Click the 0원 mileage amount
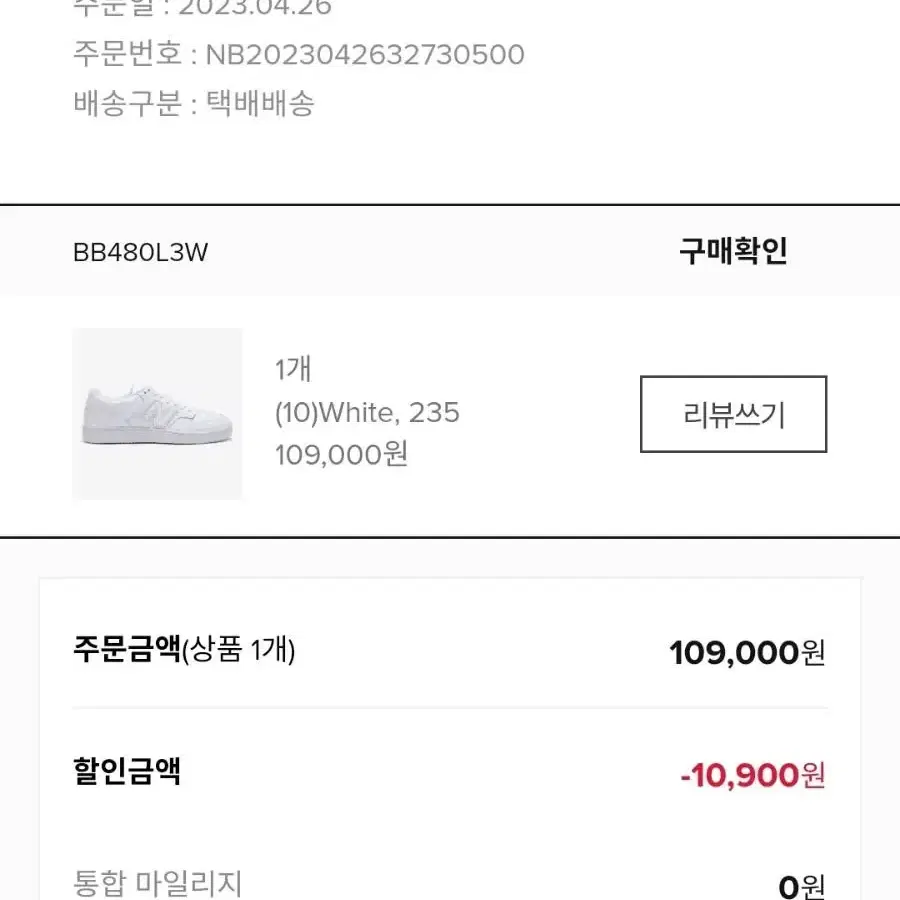The image size is (900, 900). (802, 886)
